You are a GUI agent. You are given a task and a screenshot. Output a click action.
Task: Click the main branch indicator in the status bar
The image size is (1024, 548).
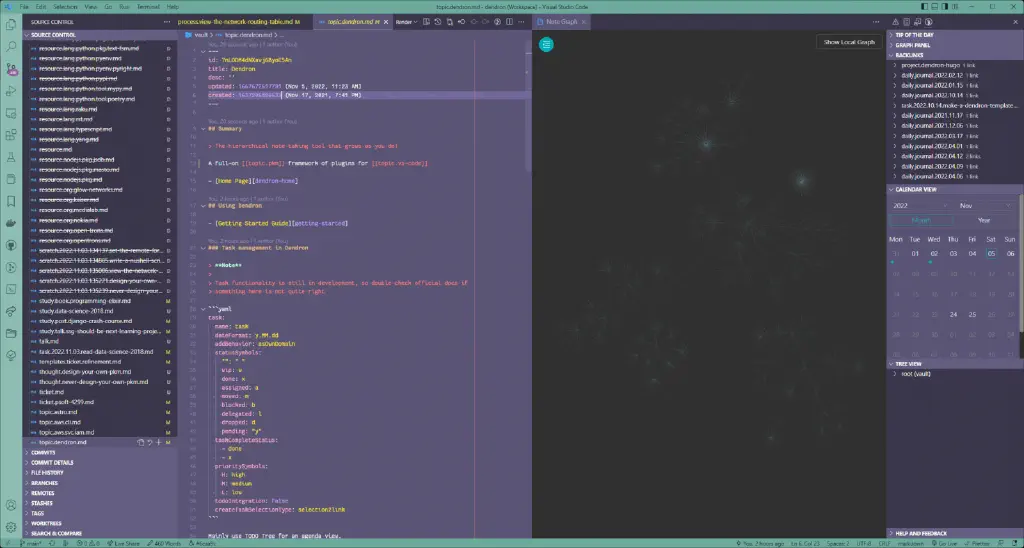pyautogui.click(x=31, y=543)
